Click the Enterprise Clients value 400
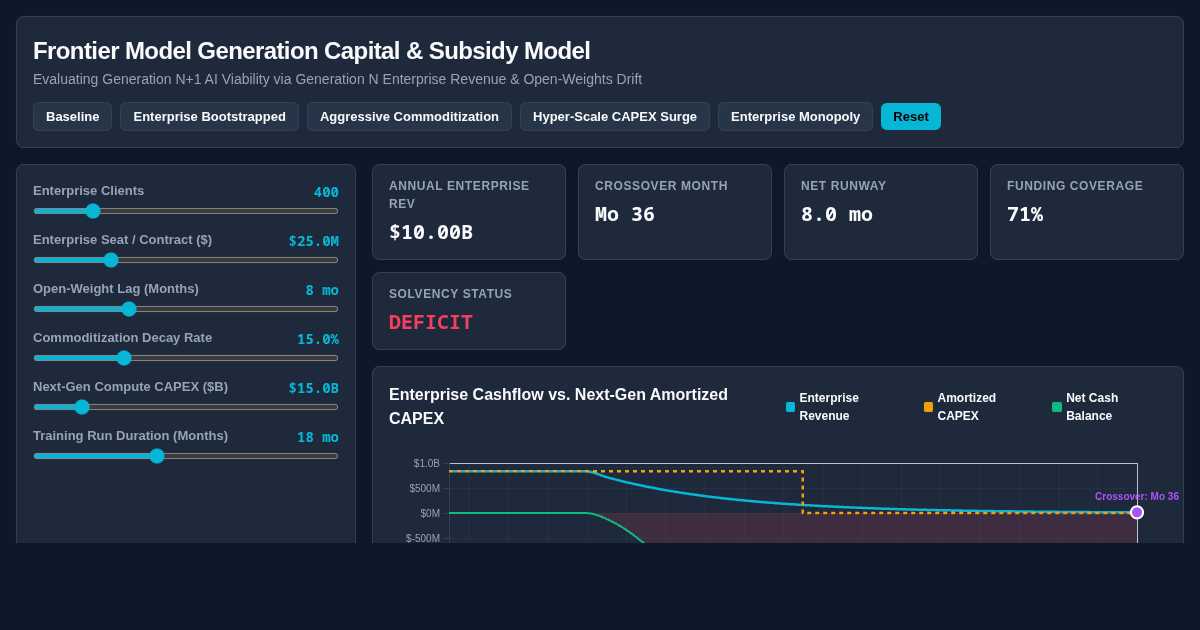Viewport: 1200px width, 630px height. [326, 192]
